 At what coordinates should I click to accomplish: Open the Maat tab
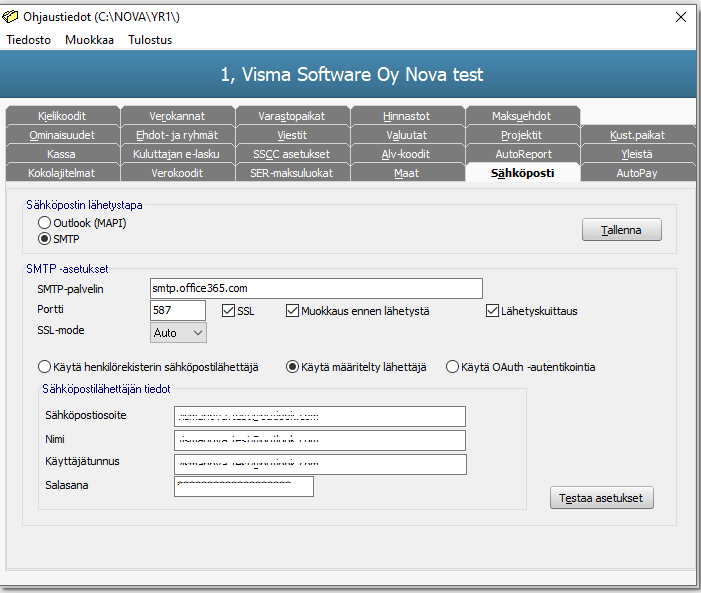point(407,173)
